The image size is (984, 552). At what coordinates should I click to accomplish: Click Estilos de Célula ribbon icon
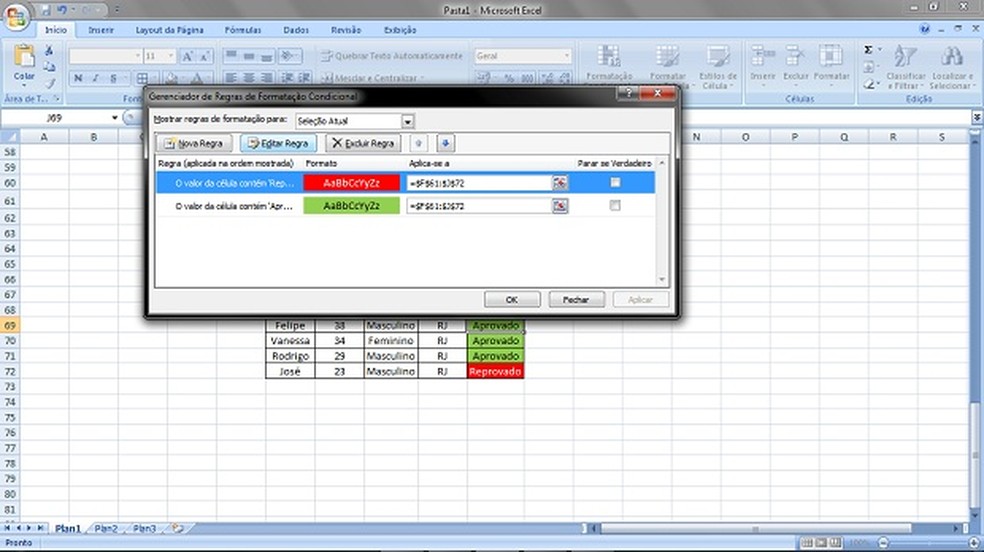(718, 56)
